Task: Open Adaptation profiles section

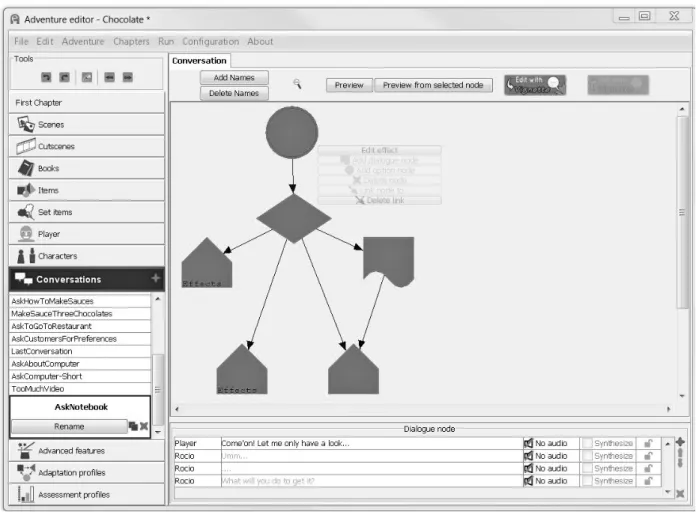Action: coord(87,472)
